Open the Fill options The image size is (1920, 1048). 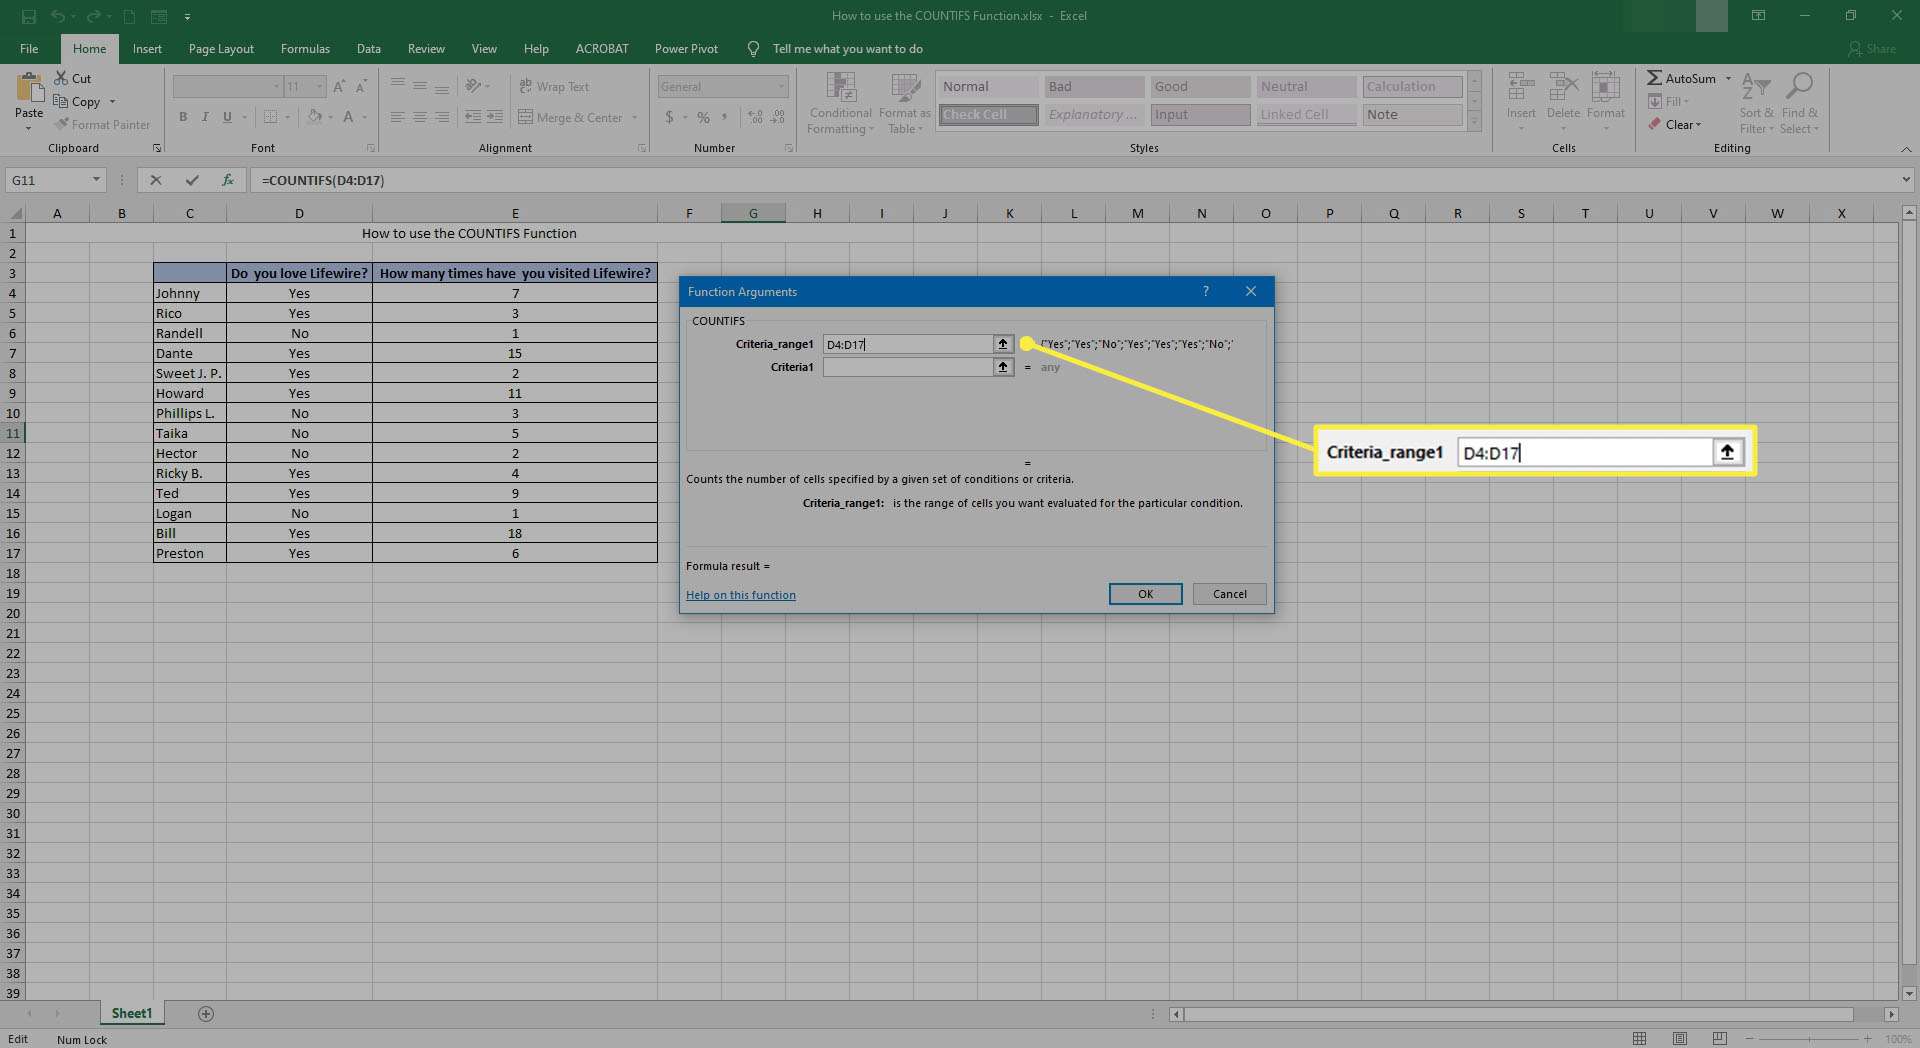point(1669,101)
